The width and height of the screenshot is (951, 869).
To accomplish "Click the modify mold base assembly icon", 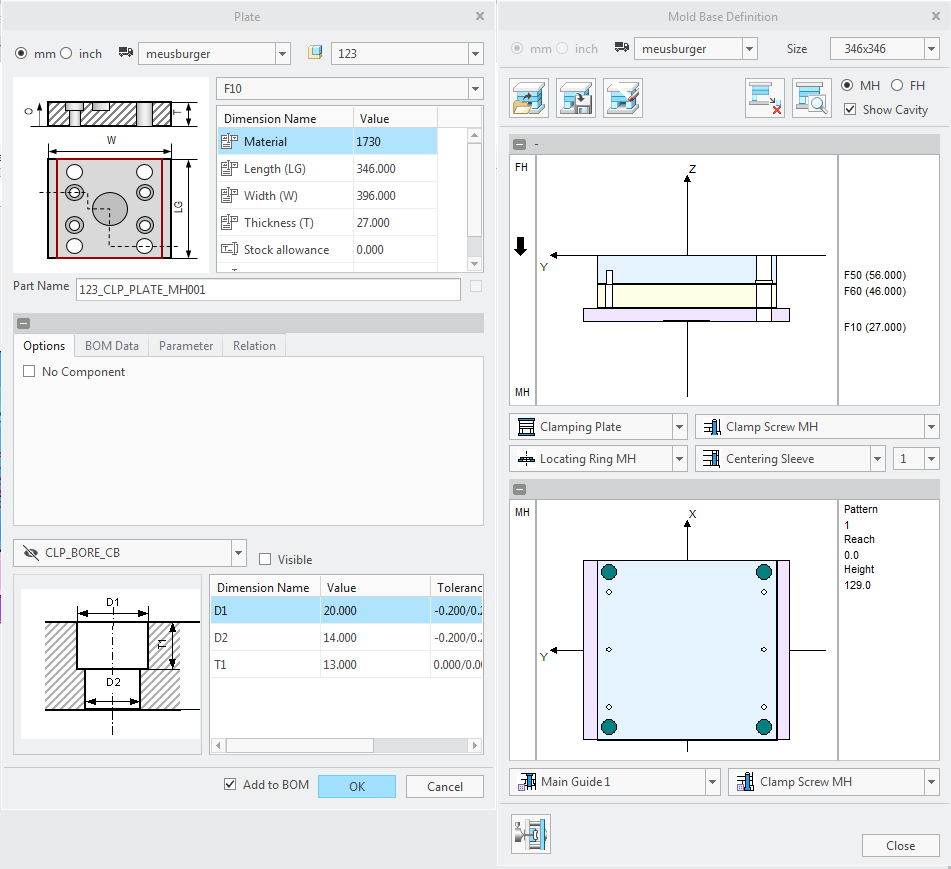I will point(623,98).
